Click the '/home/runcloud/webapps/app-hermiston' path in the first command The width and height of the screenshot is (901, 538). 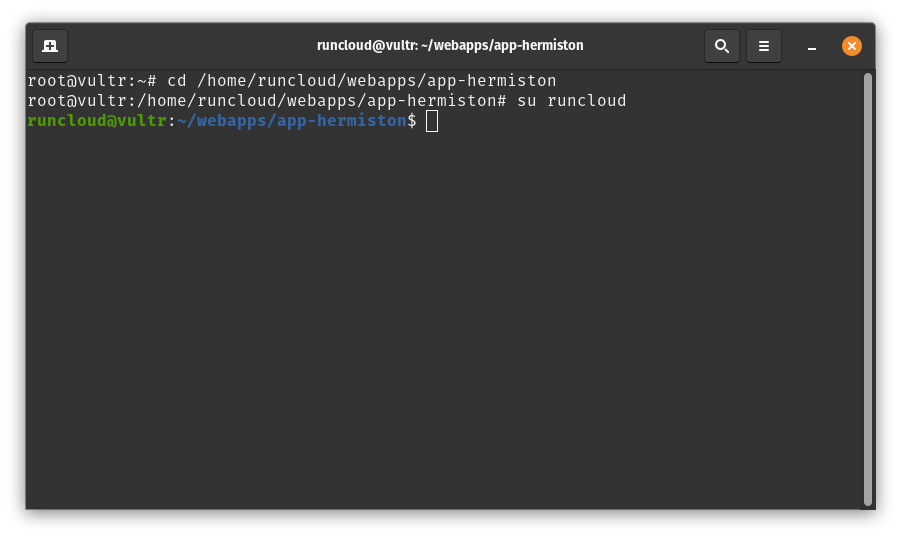pyautogui.click(x=376, y=80)
